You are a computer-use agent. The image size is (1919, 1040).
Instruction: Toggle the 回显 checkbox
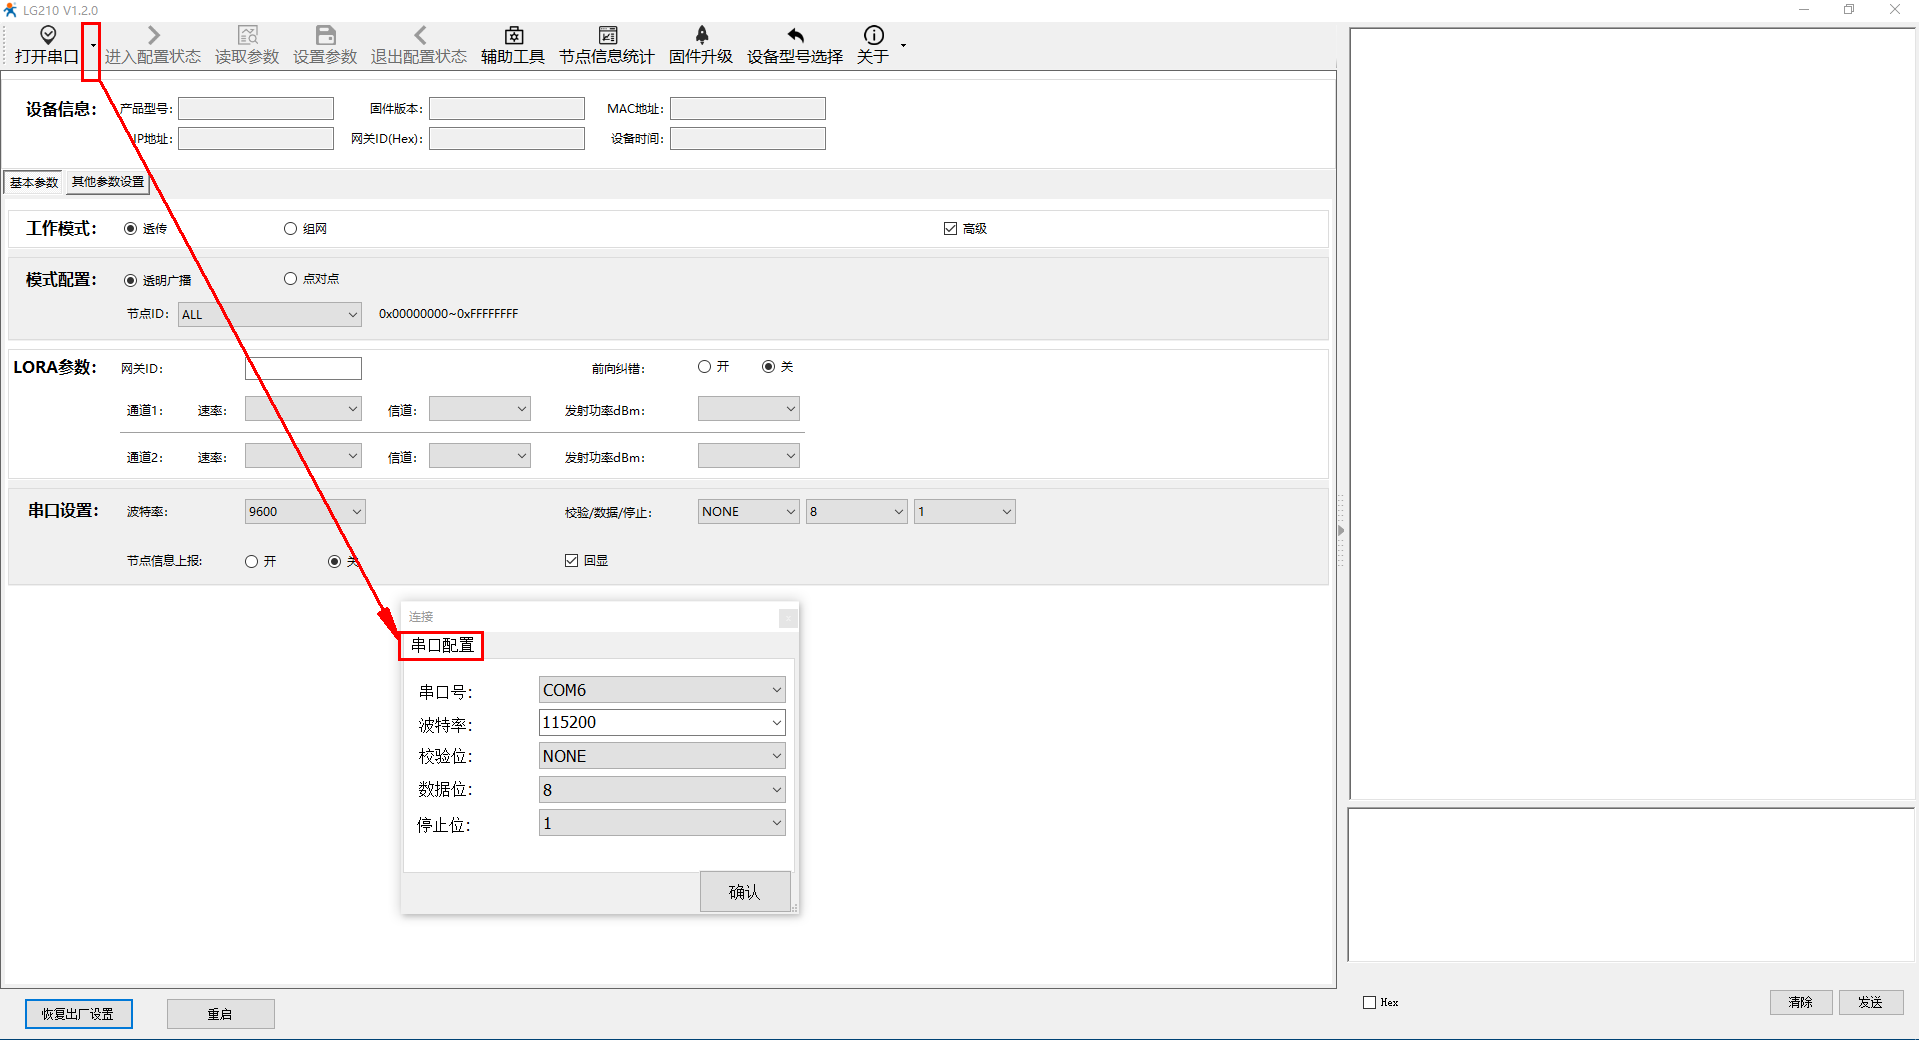572,561
